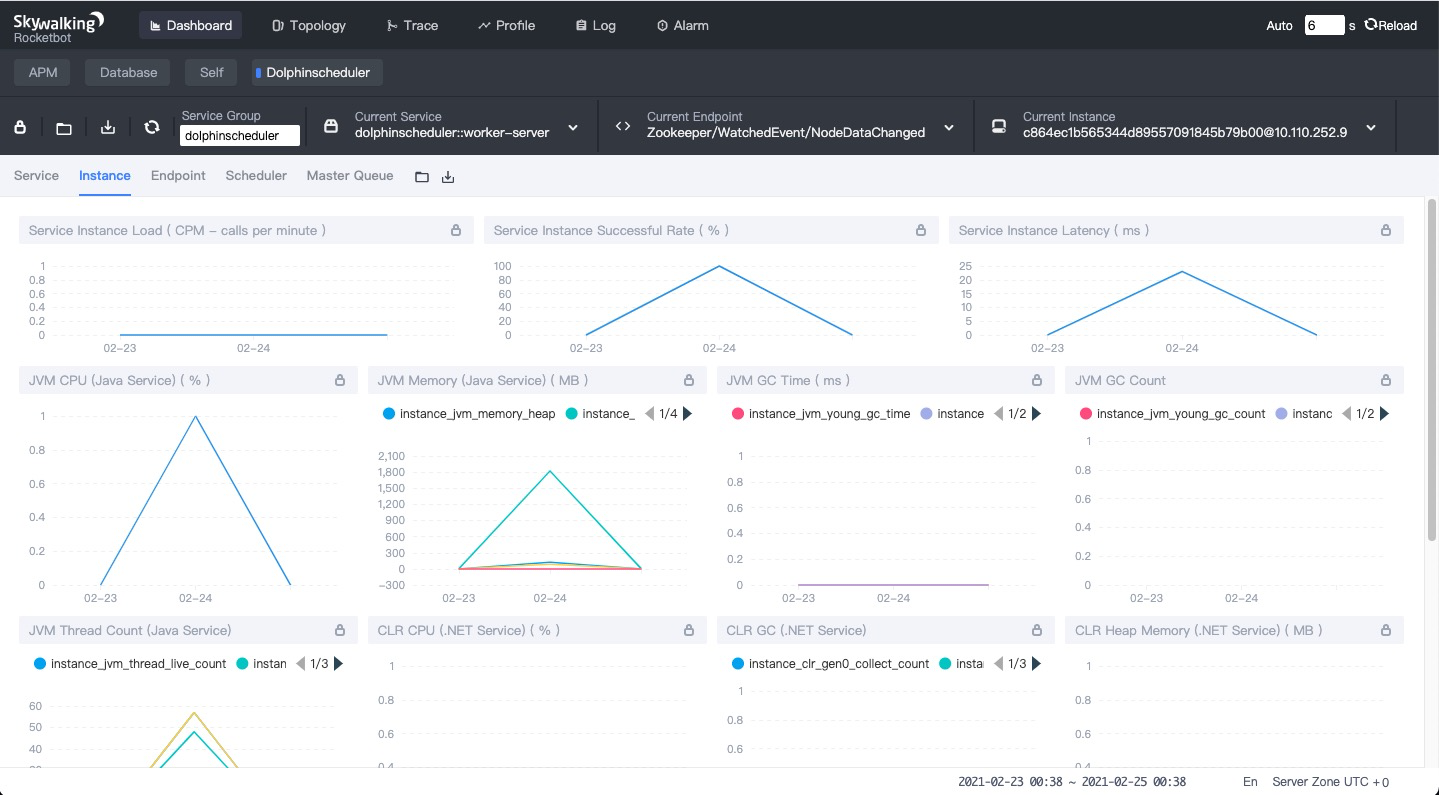Click folder icon next to Master Queue tab
The image size is (1439, 795).
click(422, 177)
